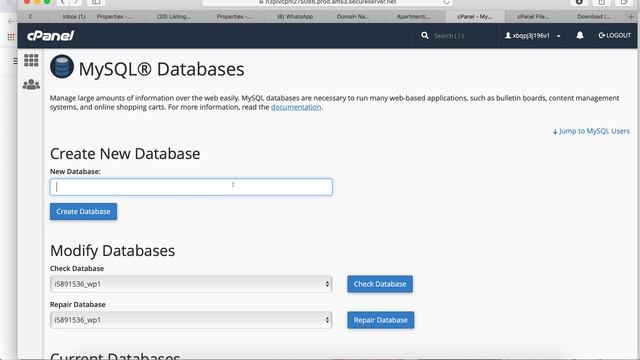
Task: Click the Modify Databases heading
Action: 112,251
